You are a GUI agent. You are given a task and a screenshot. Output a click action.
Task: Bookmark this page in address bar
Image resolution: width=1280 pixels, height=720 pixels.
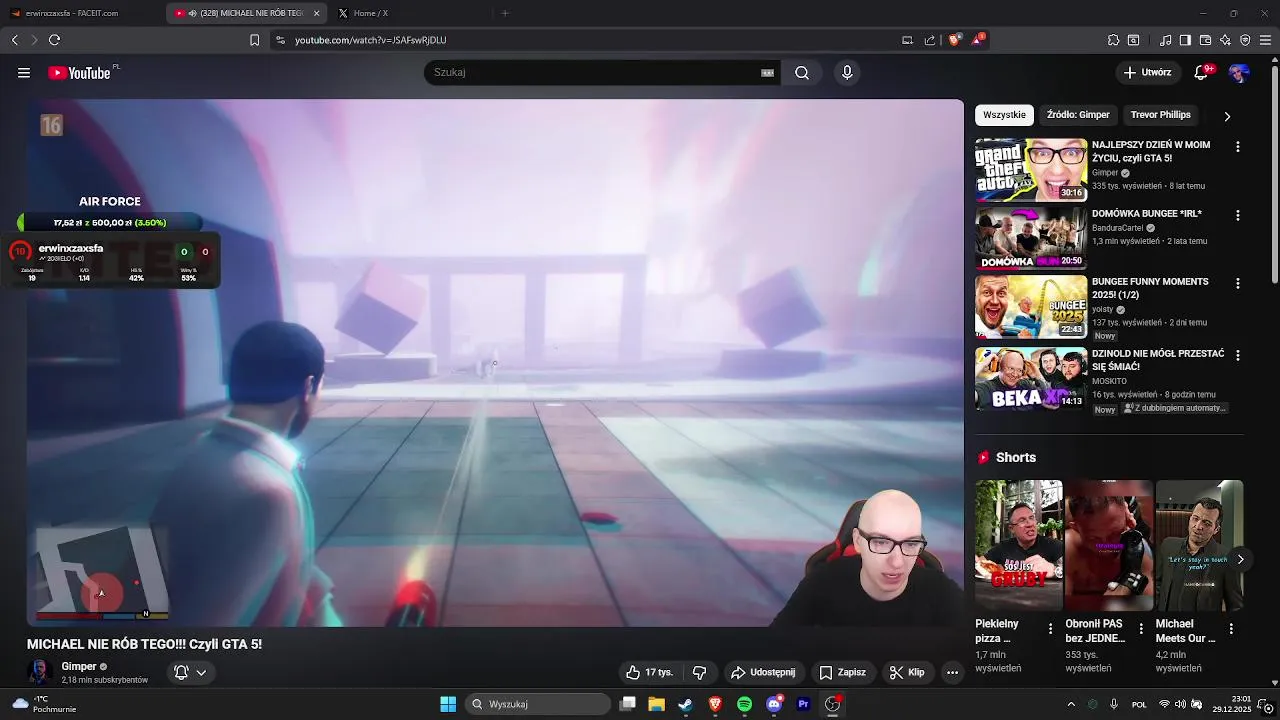click(x=254, y=40)
